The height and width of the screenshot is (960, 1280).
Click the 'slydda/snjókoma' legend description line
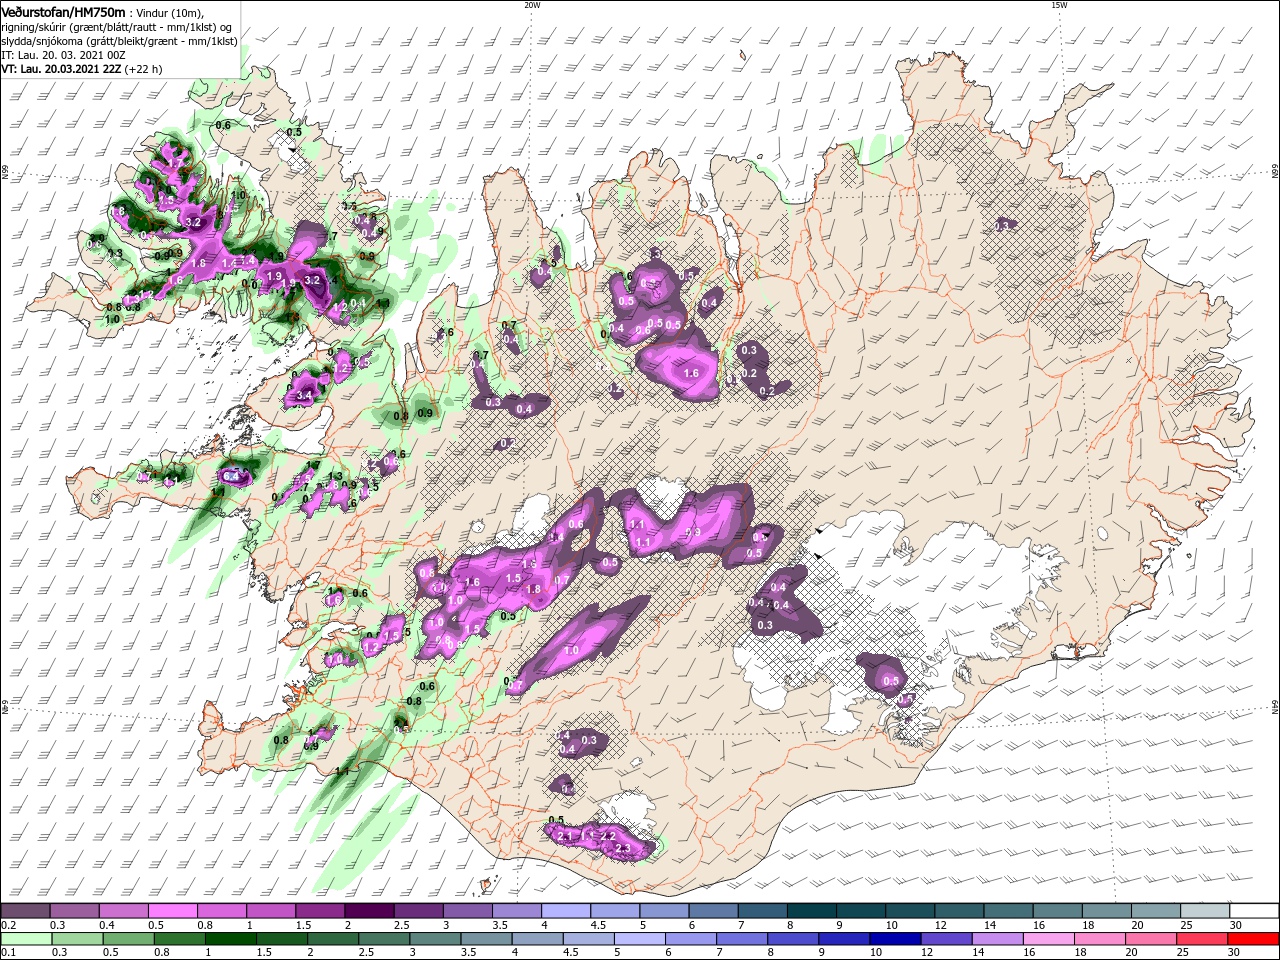point(120,42)
